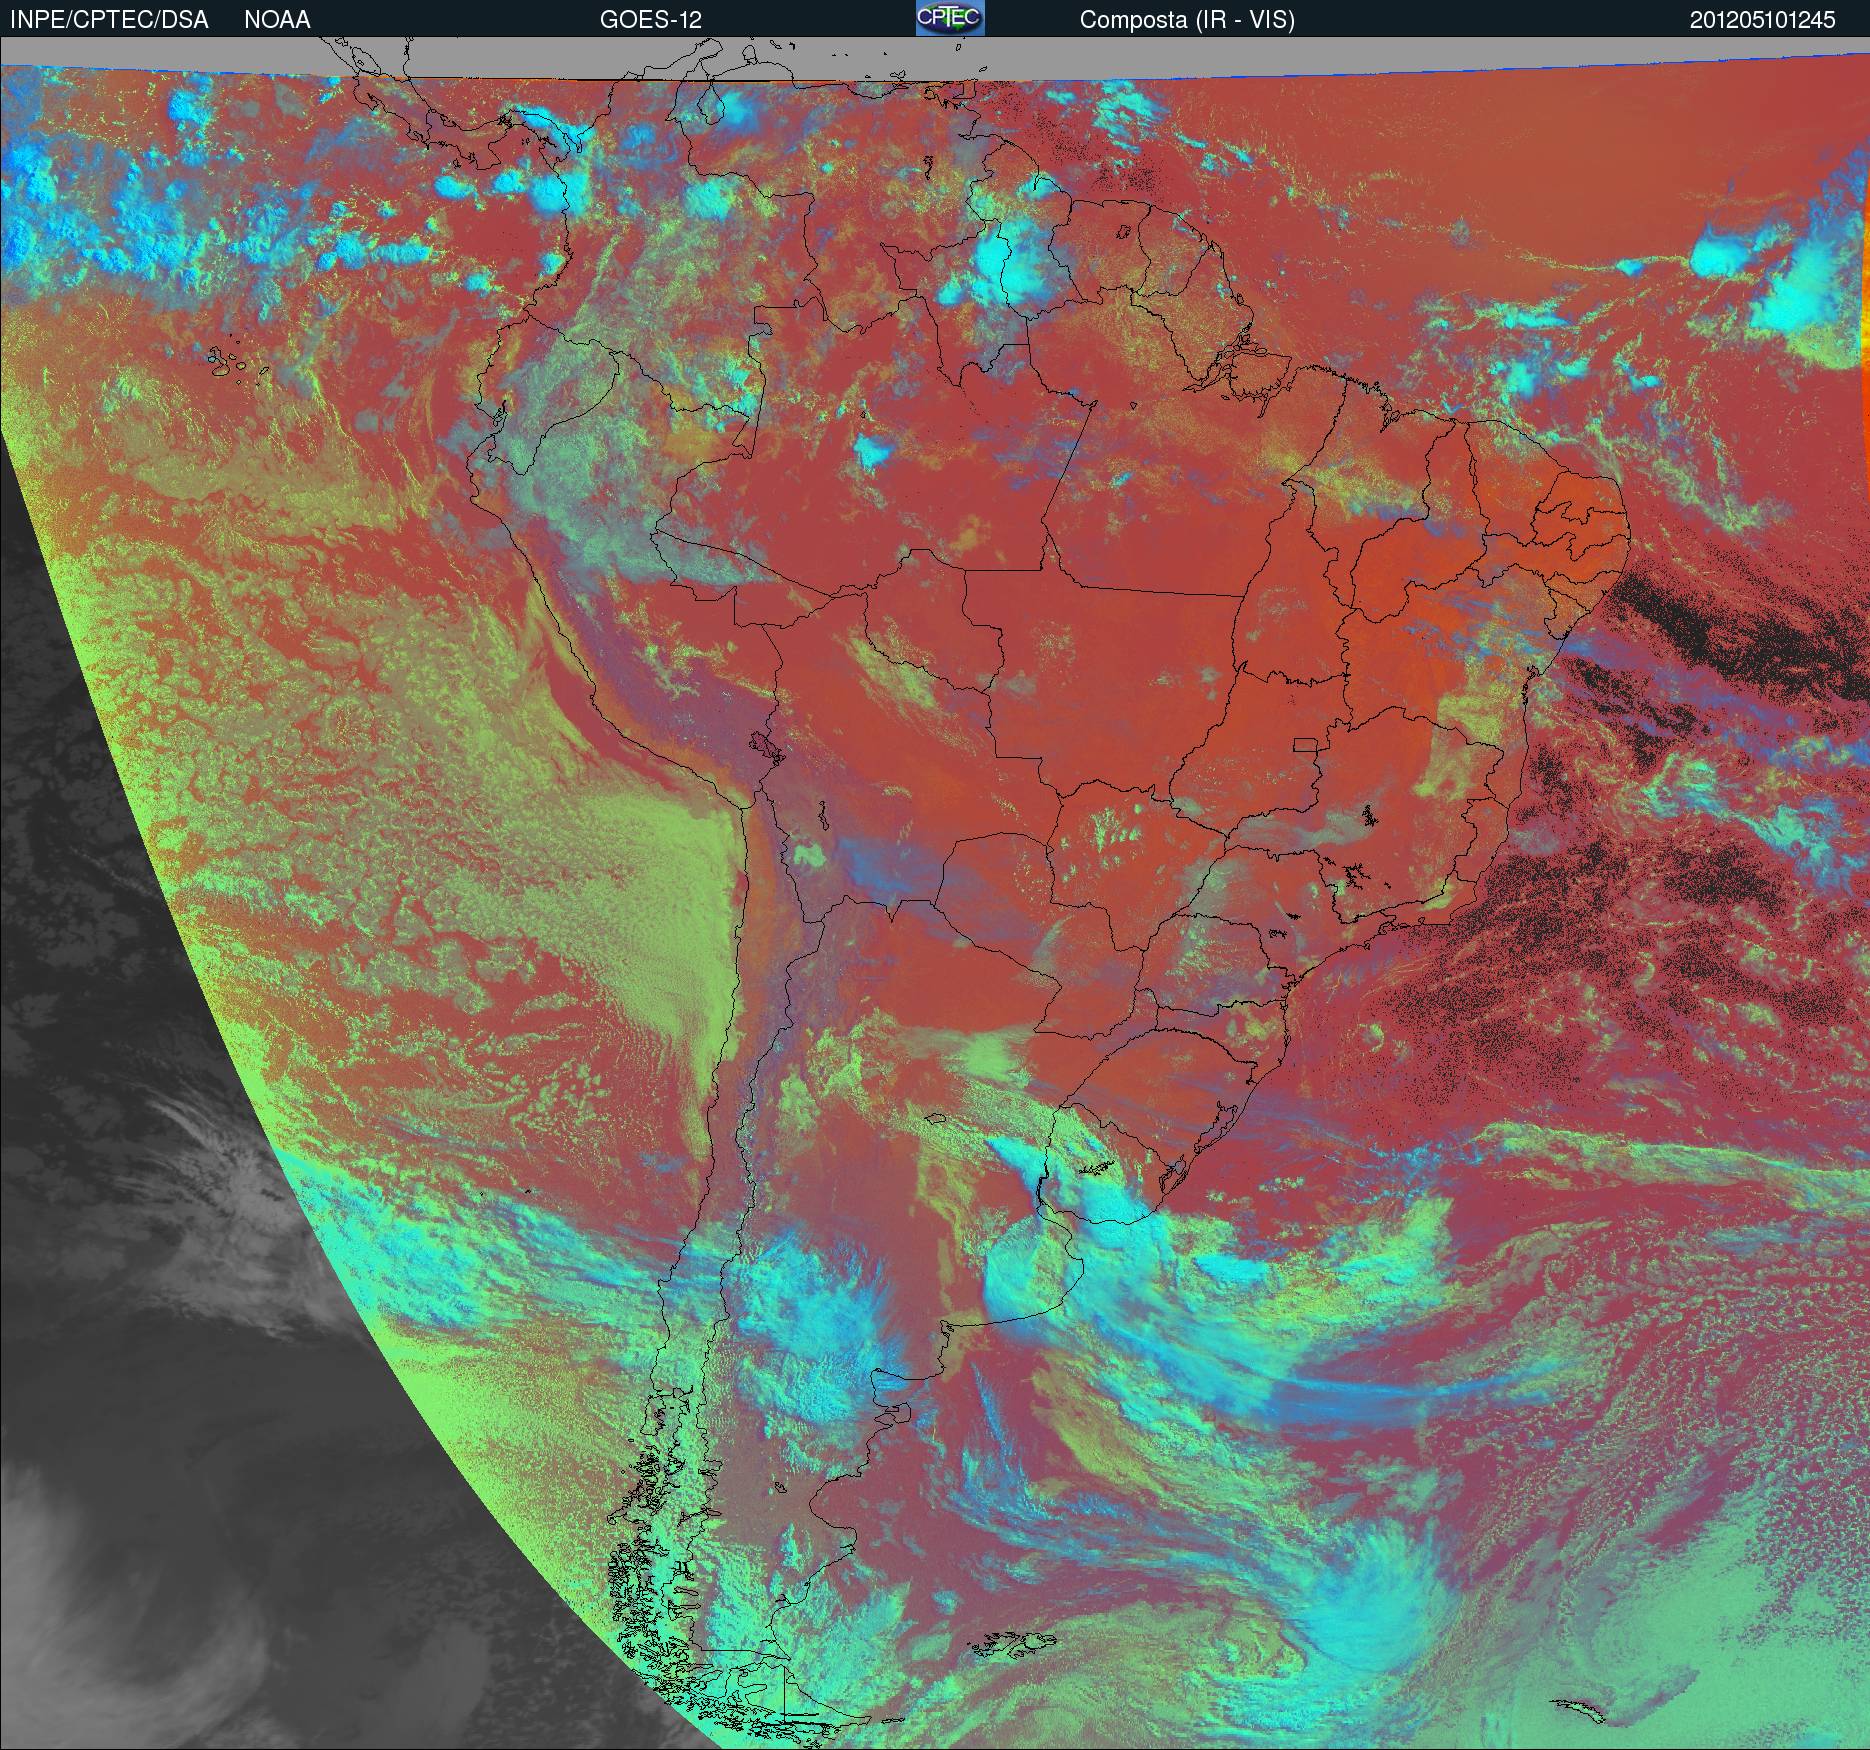Click the NOAA label in header

(277, 20)
